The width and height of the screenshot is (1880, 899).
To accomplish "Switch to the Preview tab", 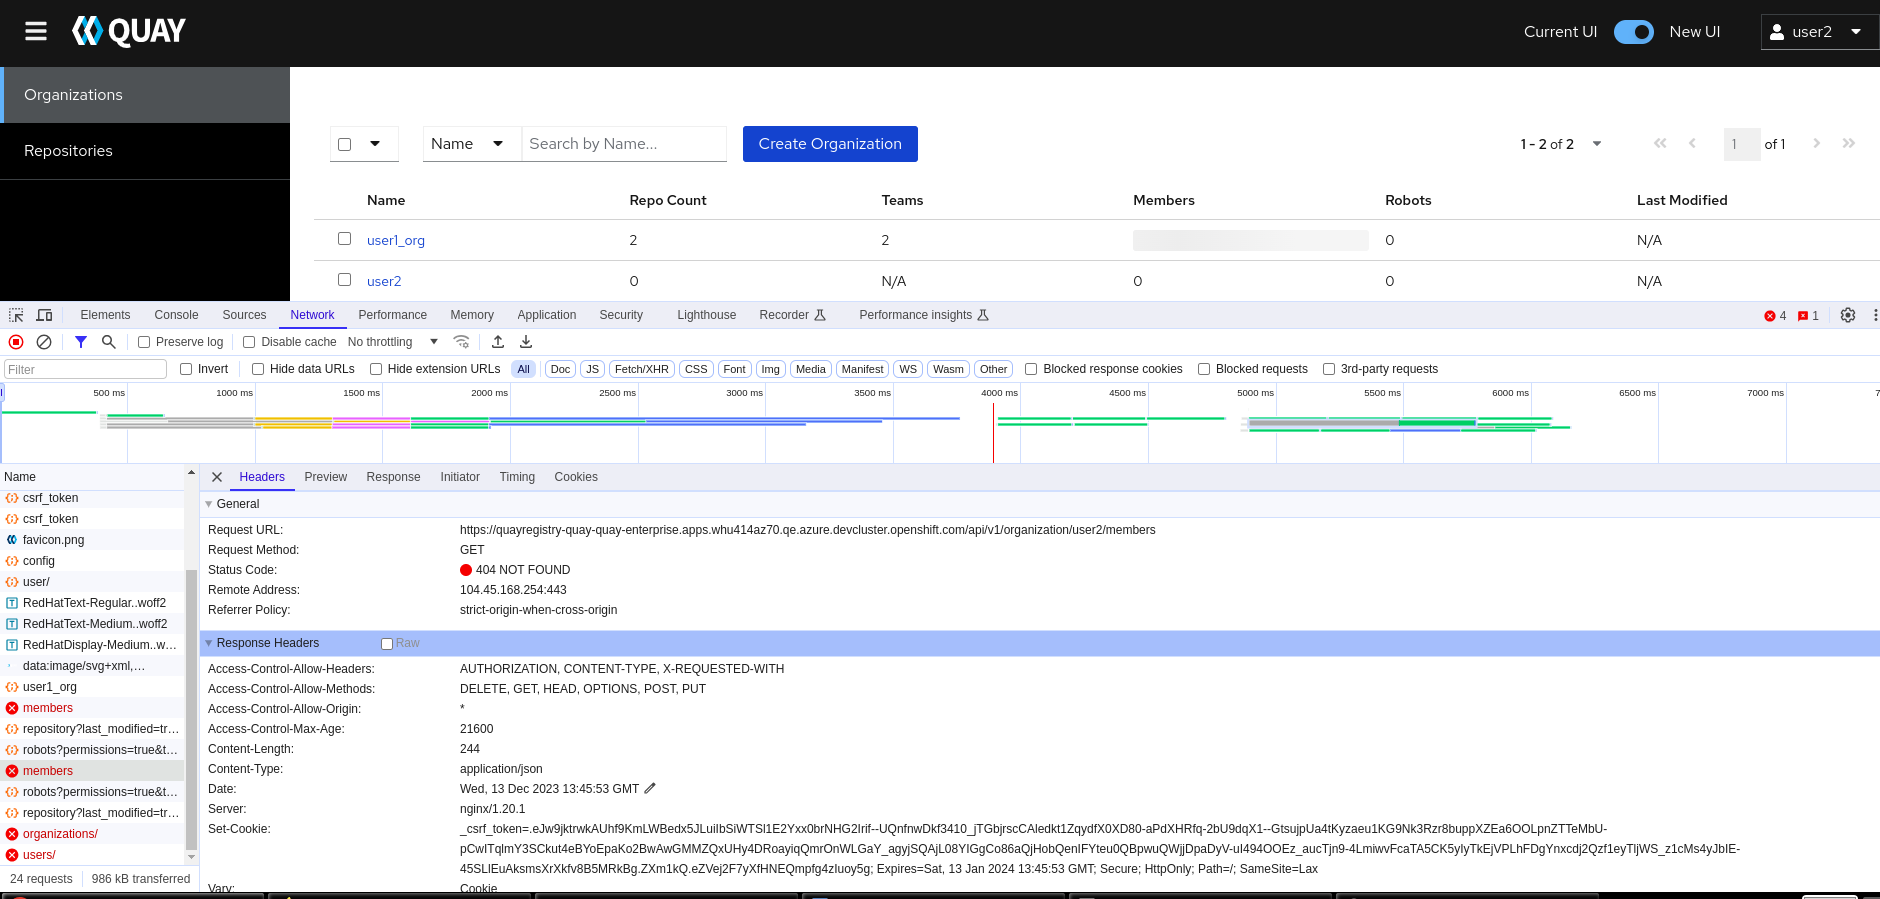I will coord(326,477).
